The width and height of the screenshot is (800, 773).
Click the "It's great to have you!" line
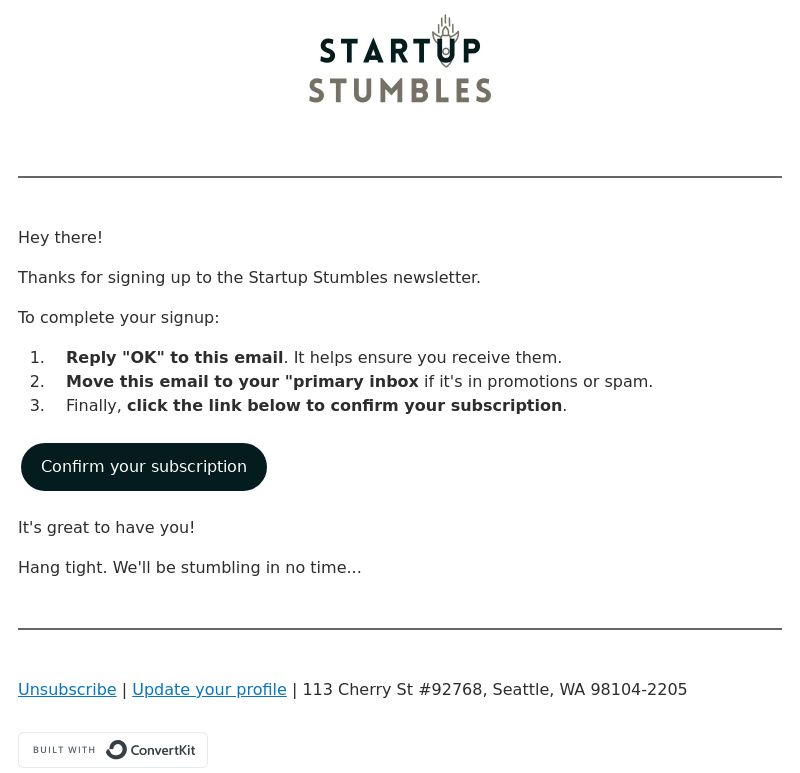point(106,527)
